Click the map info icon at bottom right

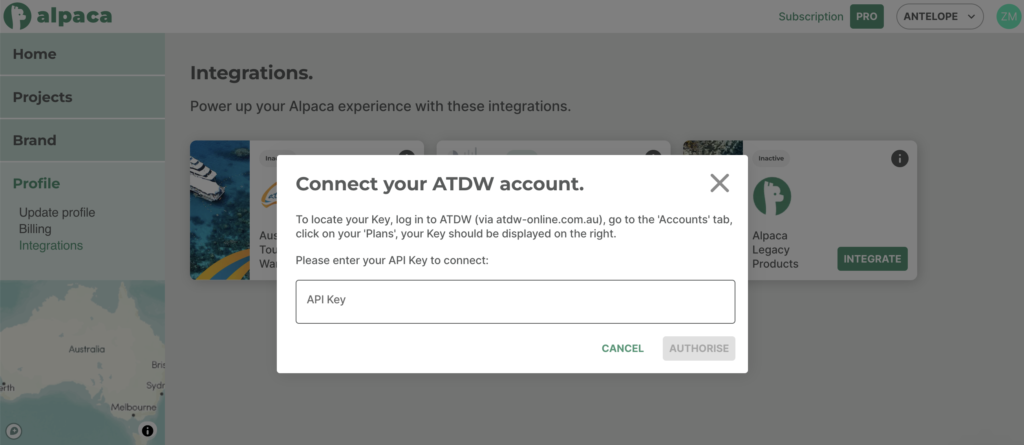click(148, 430)
